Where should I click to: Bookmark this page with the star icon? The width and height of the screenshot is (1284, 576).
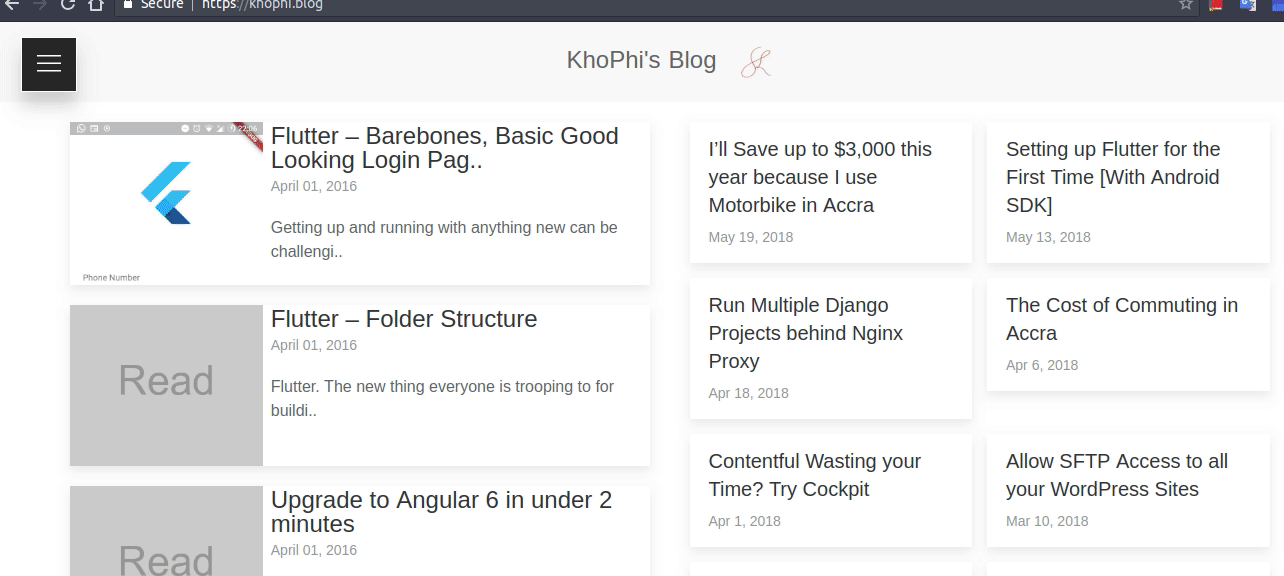(x=1186, y=4)
